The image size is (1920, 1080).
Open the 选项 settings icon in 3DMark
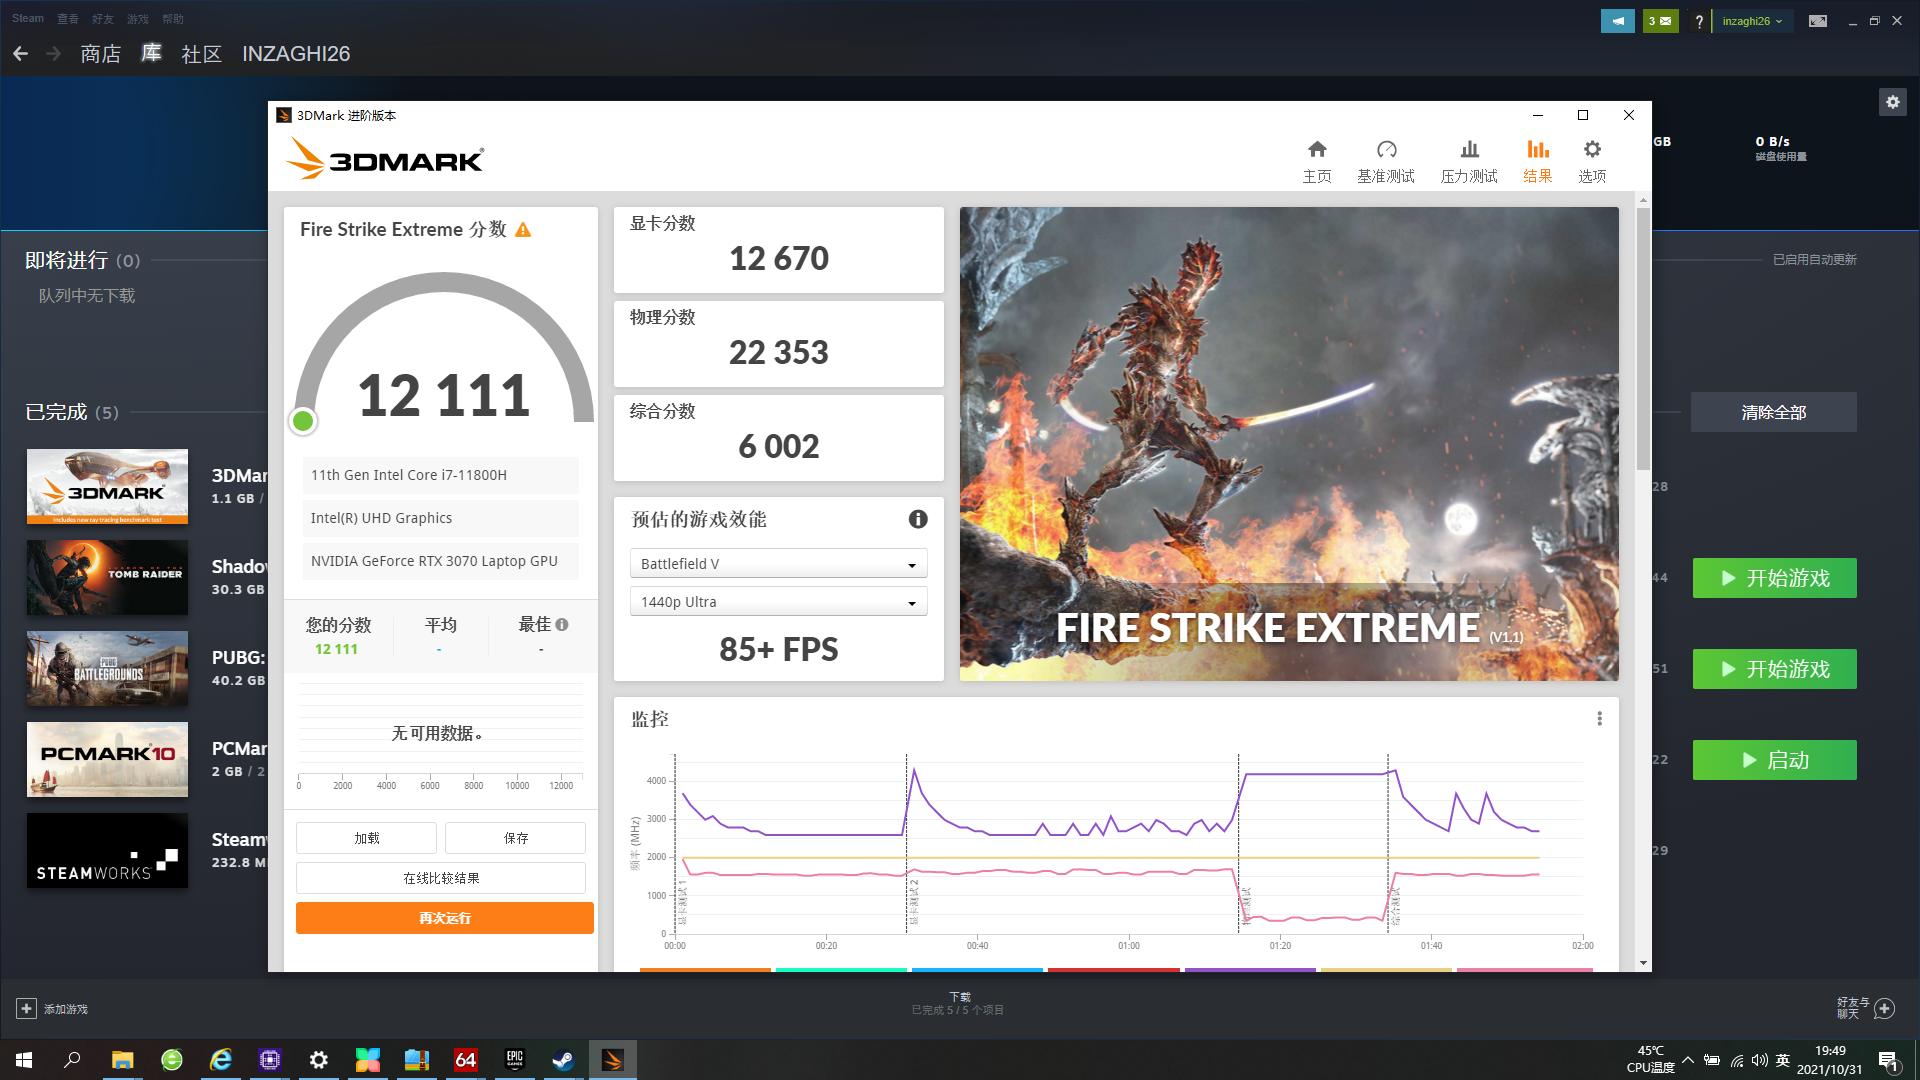[1593, 158]
